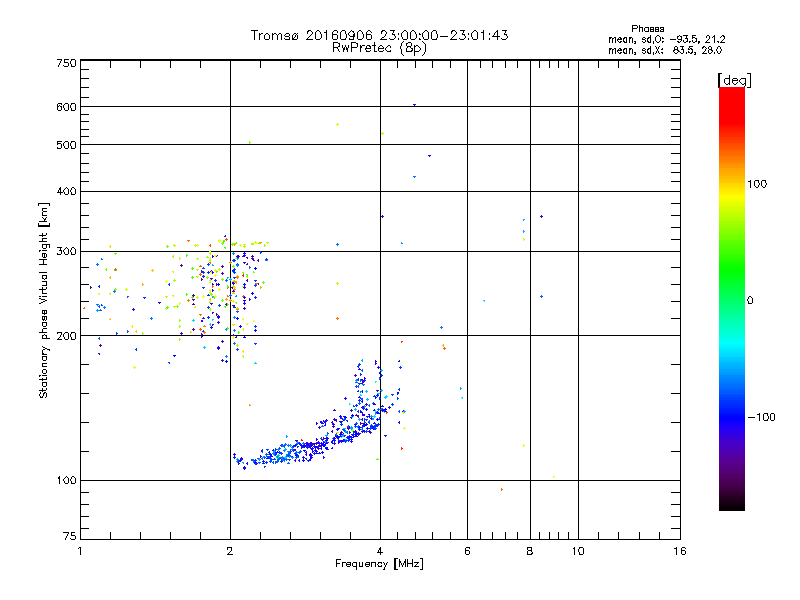Click the x-axis tick label '10'
800x600 pixels.
(x=578, y=551)
